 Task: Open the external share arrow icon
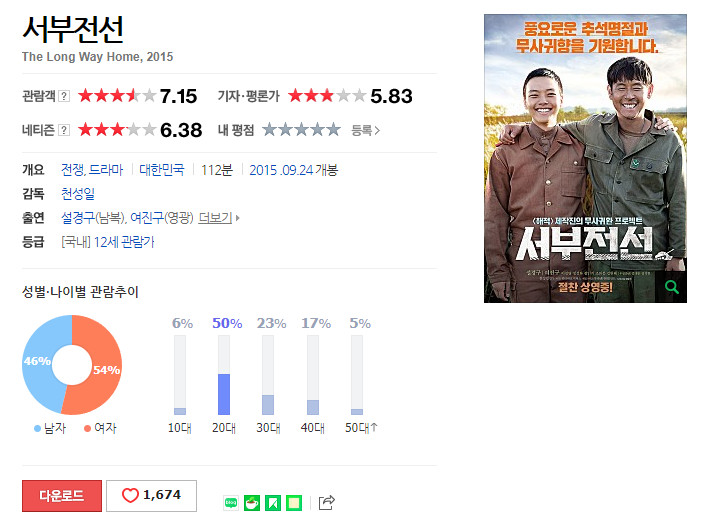[x=327, y=503]
